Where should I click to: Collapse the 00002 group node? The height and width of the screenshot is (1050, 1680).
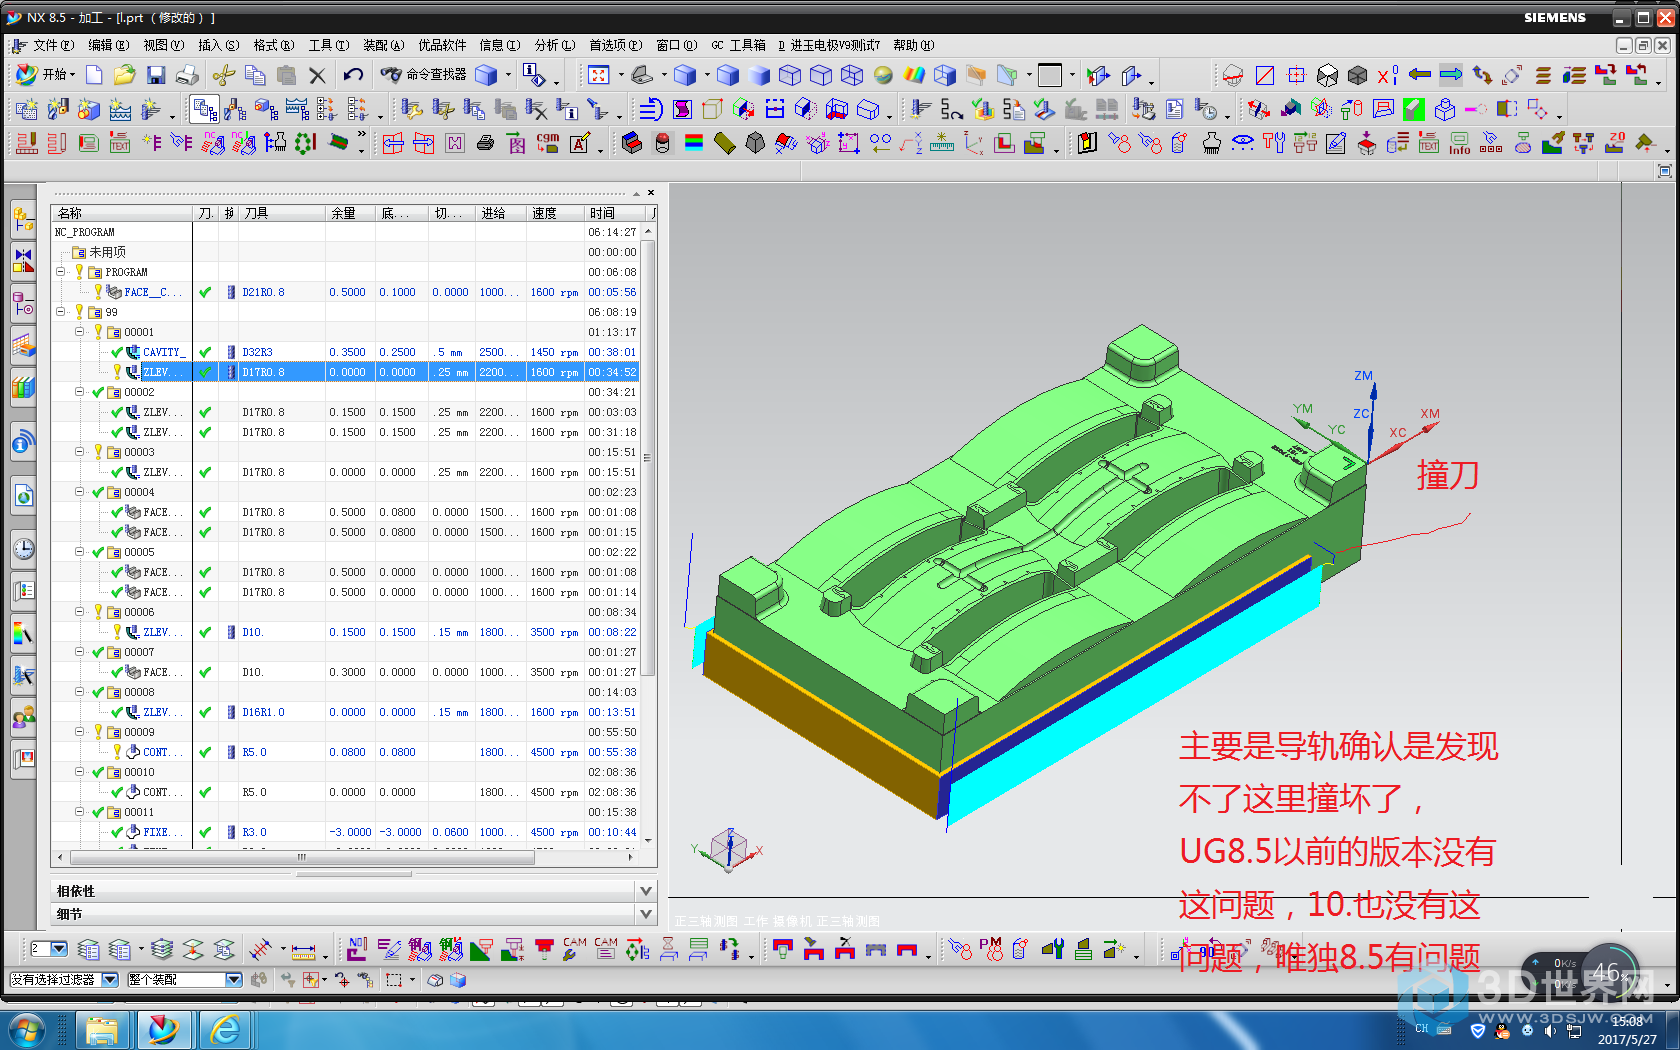pyautogui.click(x=80, y=392)
